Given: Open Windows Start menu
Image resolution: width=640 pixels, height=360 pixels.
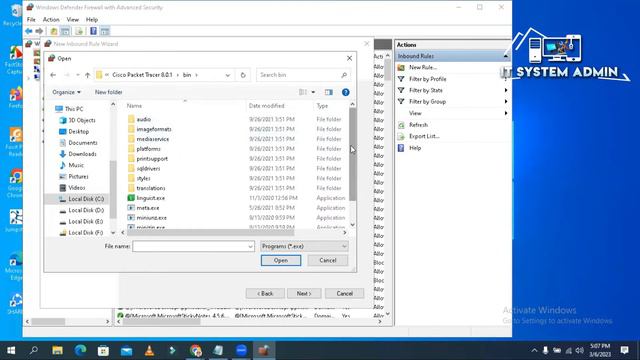Looking at the screenshot, I should [x=11, y=350].
